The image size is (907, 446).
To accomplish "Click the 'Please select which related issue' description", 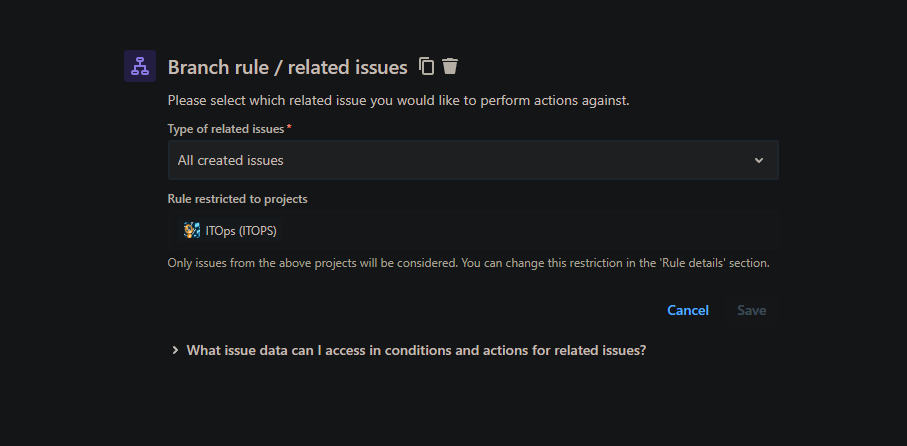I will (398, 100).
